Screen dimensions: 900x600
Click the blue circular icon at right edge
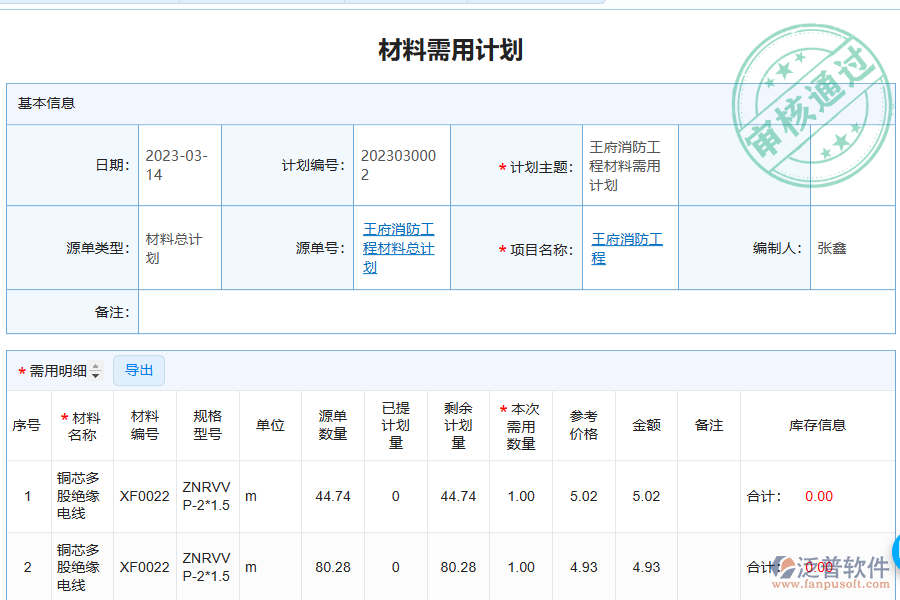(897, 551)
